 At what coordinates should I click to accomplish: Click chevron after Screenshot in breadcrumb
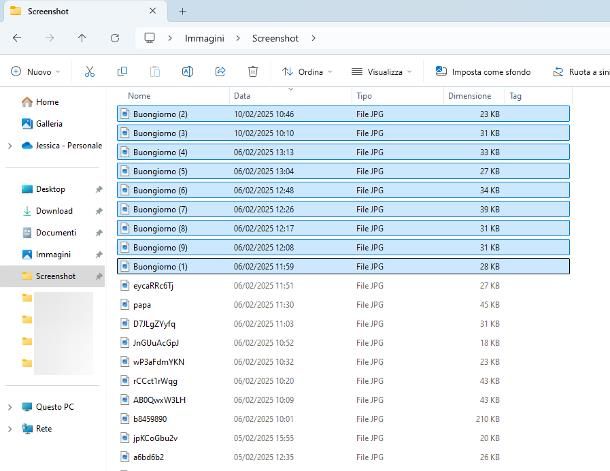[313, 38]
